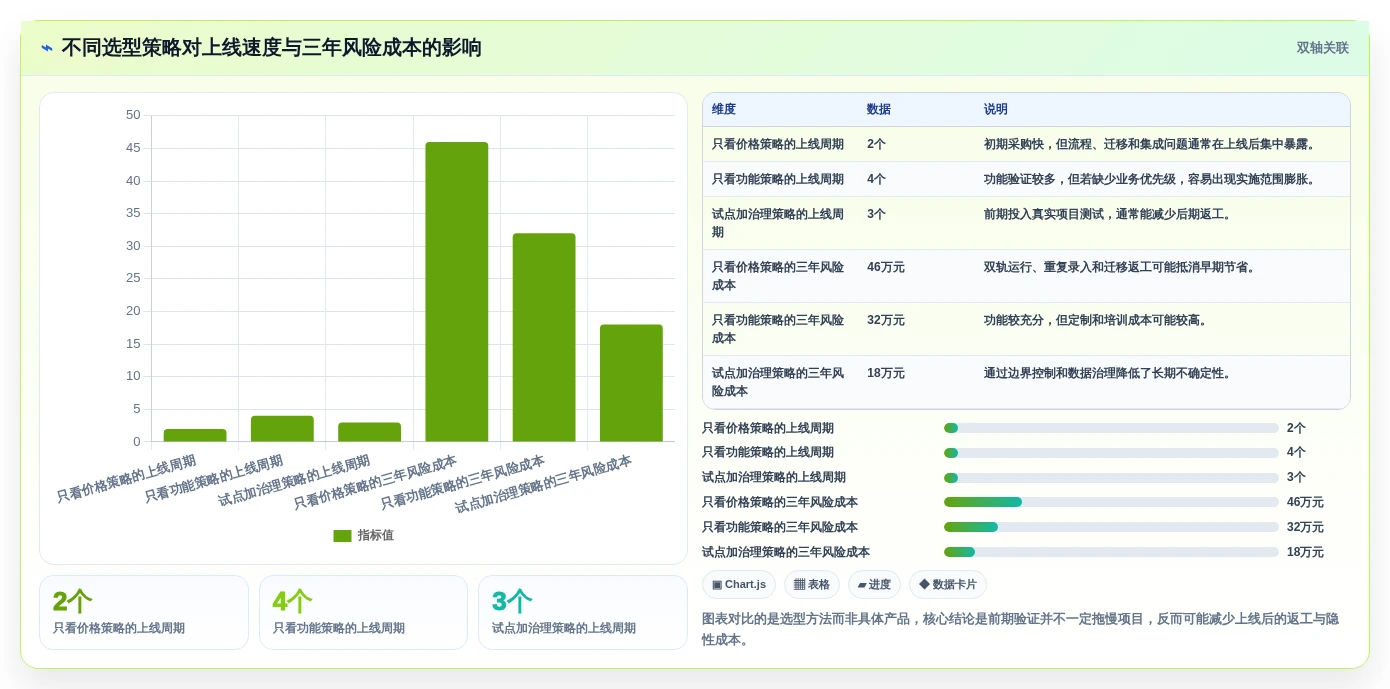Click progress bar for 试点加治理策略的三年风险成本
The image size is (1390, 689).
(1111, 552)
